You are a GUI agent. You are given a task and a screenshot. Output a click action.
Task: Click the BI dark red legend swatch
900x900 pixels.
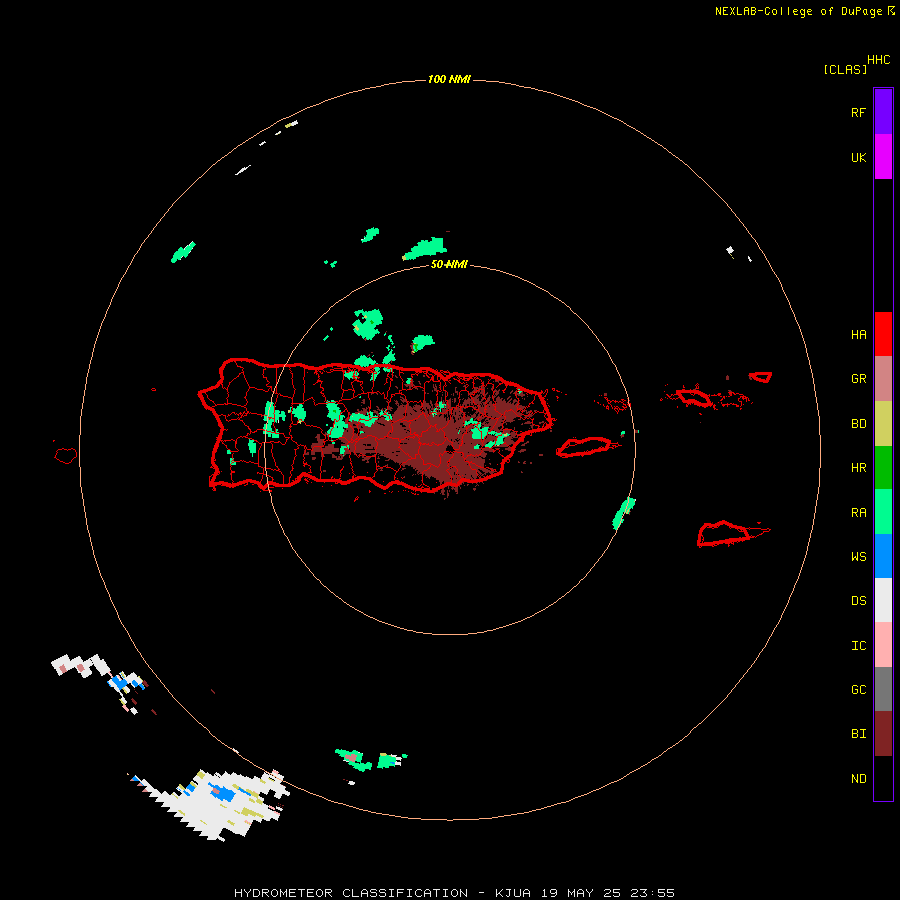click(883, 734)
